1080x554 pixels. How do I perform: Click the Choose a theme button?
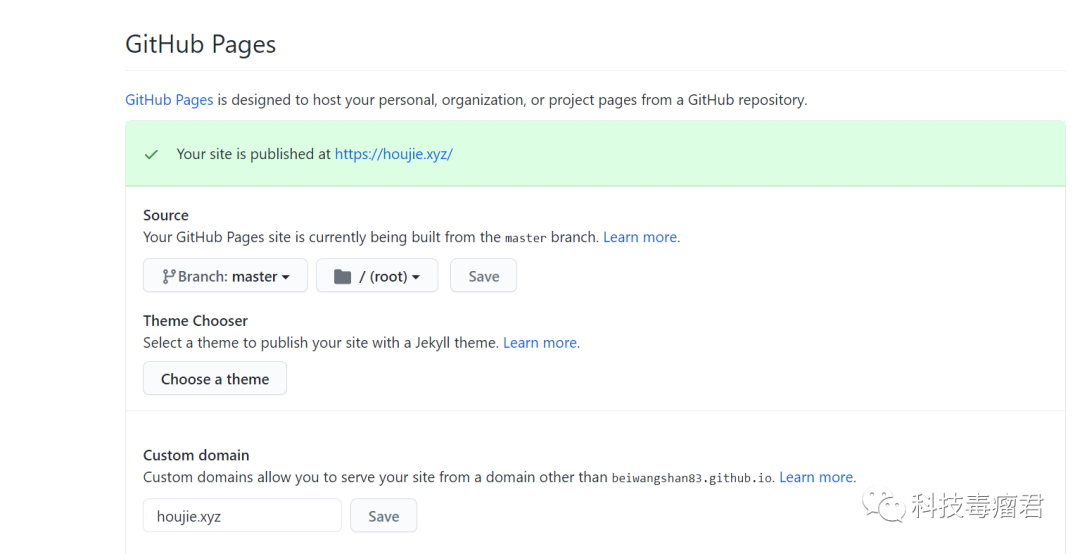point(215,378)
